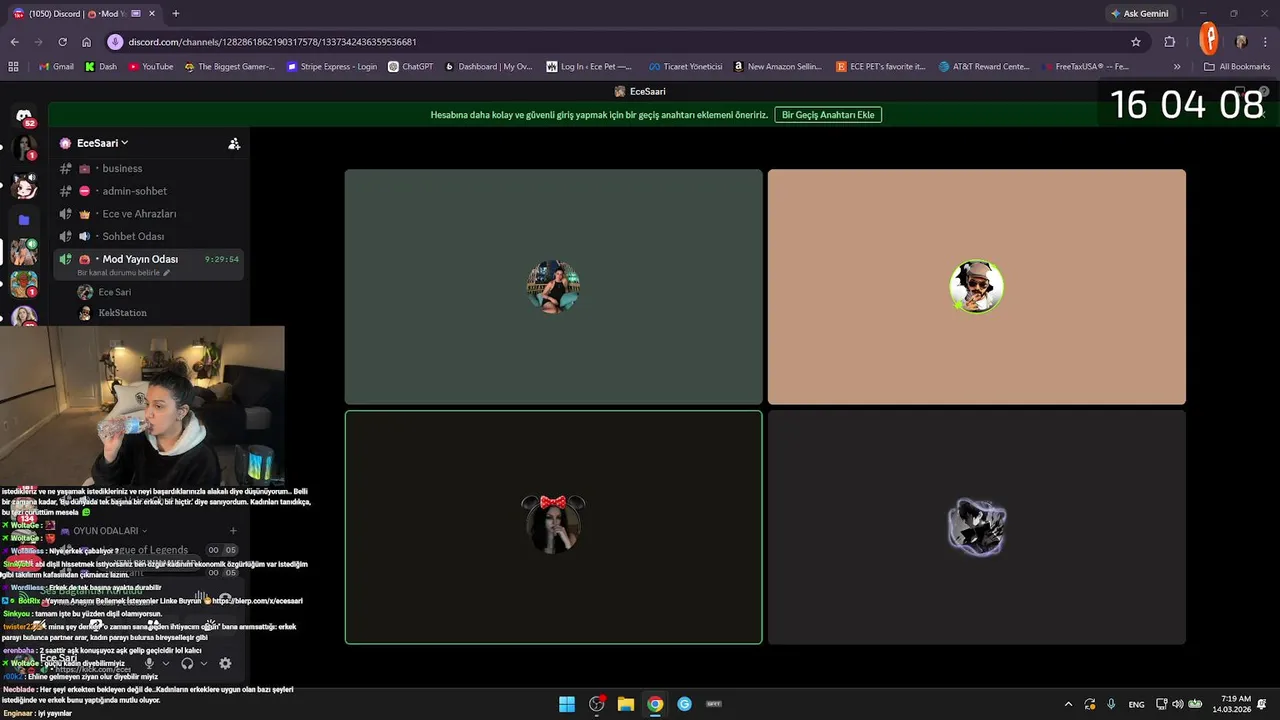Click Bir Geçiş Anahtarı Ekle button
The image size is (1280, 720).
coord(828,115)
